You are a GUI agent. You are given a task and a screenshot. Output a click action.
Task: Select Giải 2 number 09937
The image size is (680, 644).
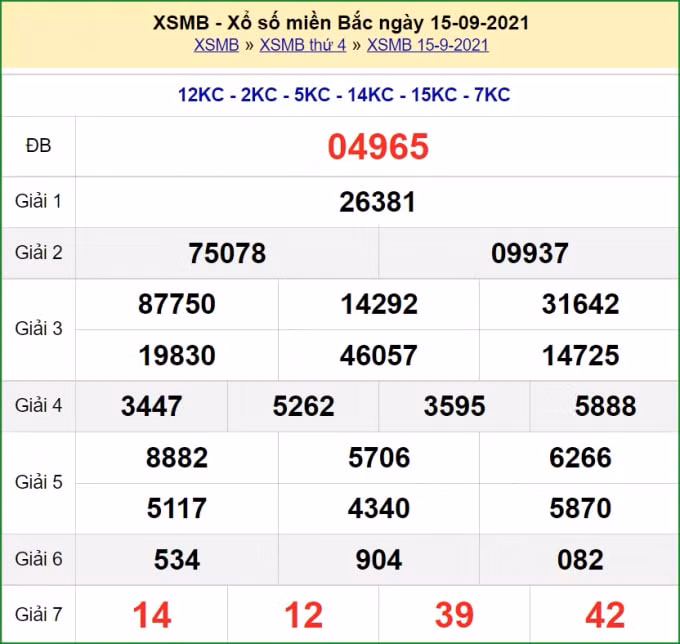click(x=529, y=253)
